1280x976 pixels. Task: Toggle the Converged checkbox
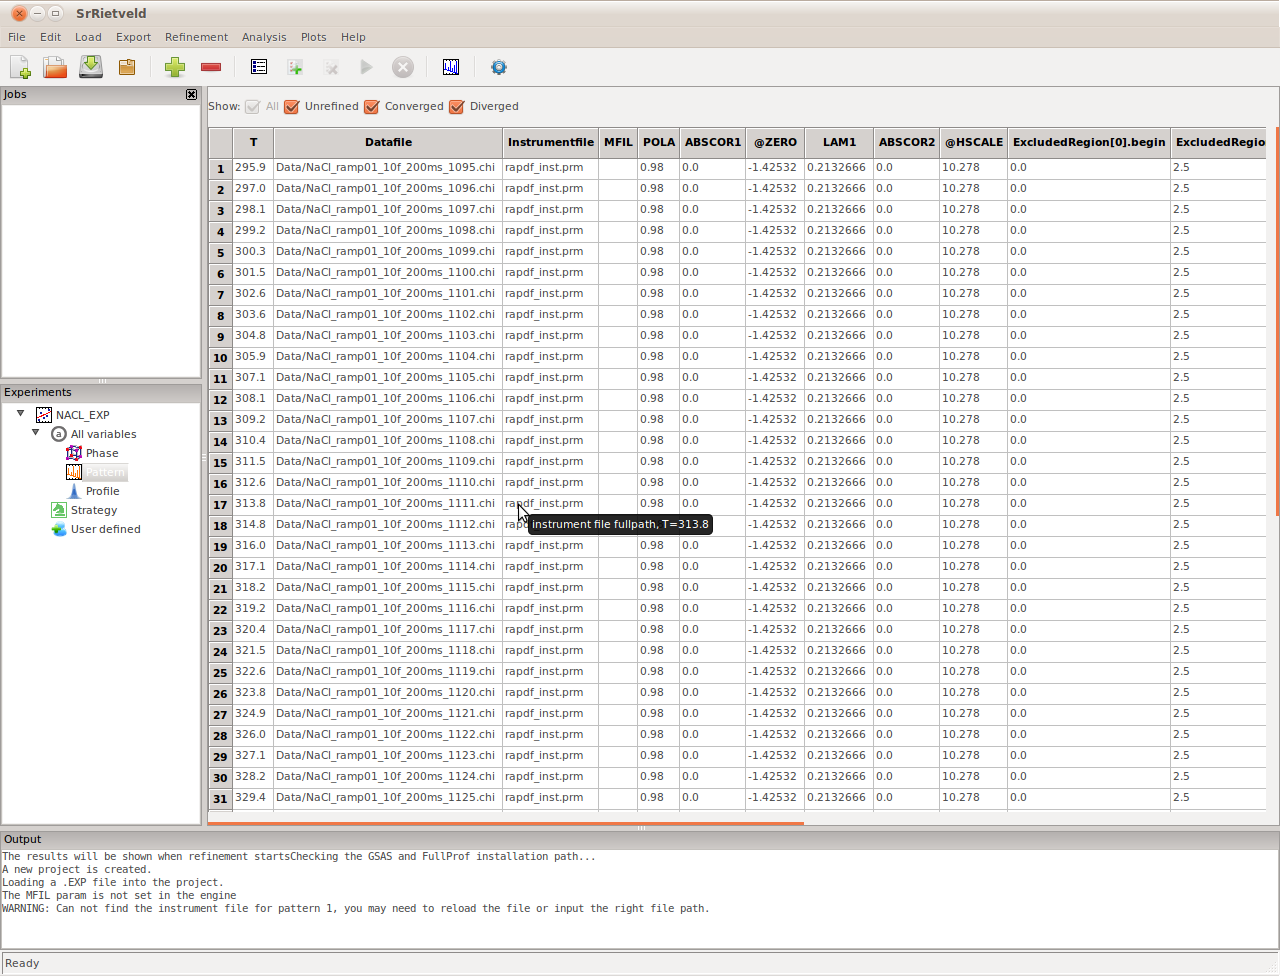pyautogui.click(x=372, y=107)
